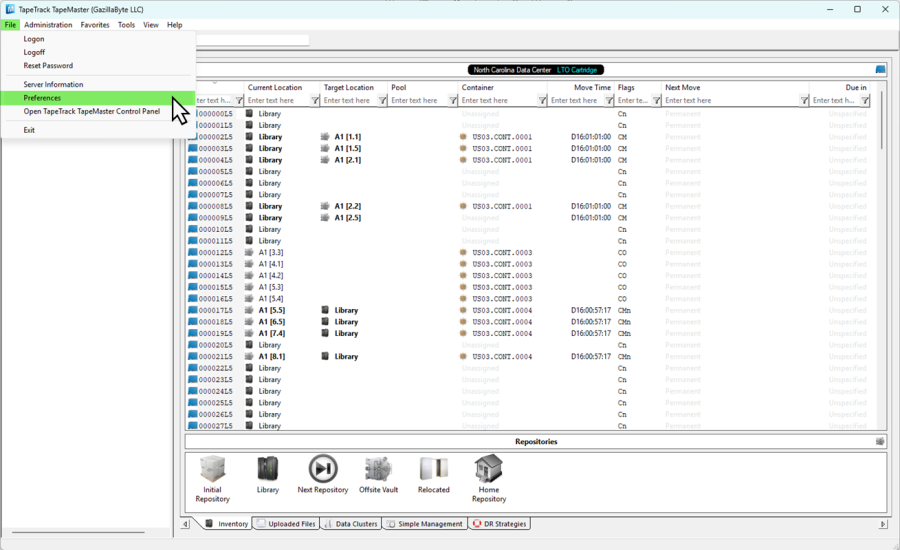Open the Help menu

pos(174,25)
